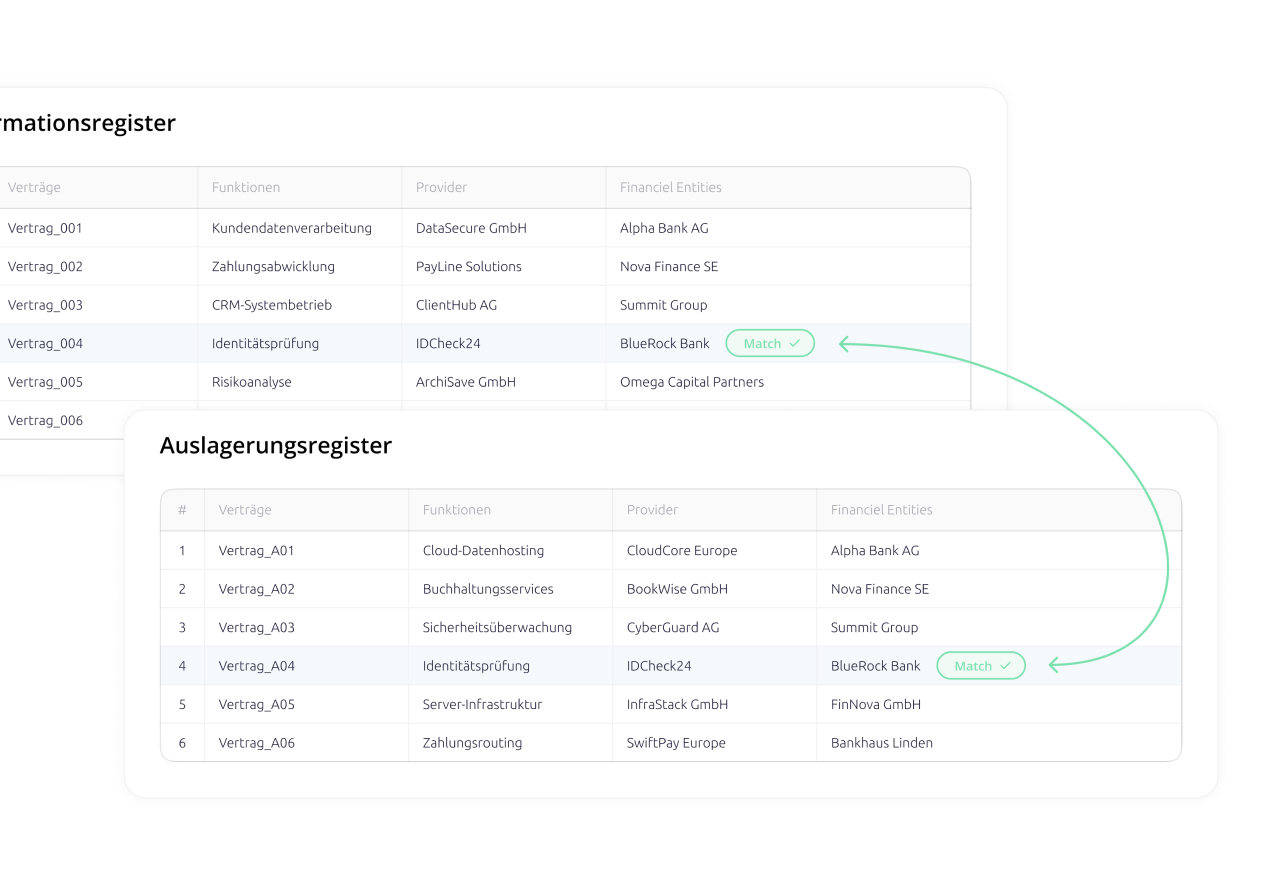Click the Verträge header in the upper register table

coord(34,187)
